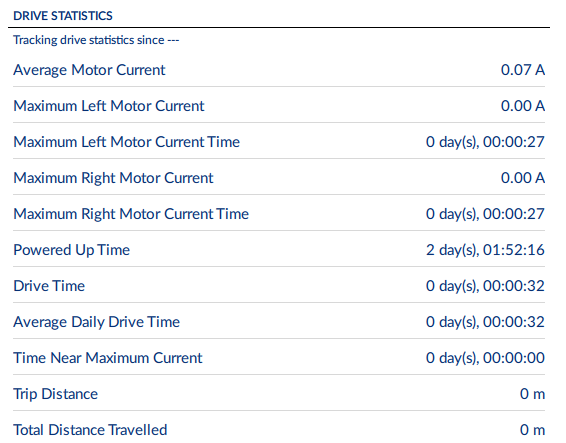
Task: Click the Time Near Maximum Current label
Action: coord(108,358)
